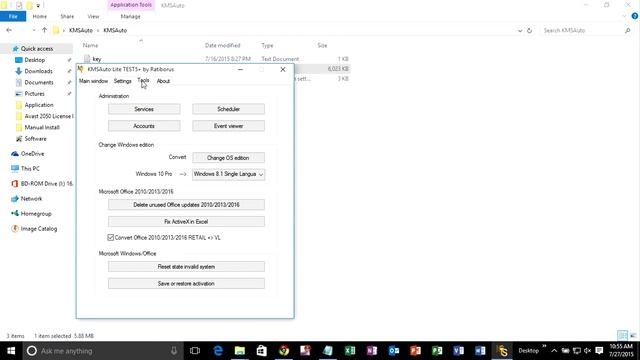Expand the Explorer ribbon chevron
Image resolution: width=640 pixels, height=360 pixels.
[x=624, y=16]
